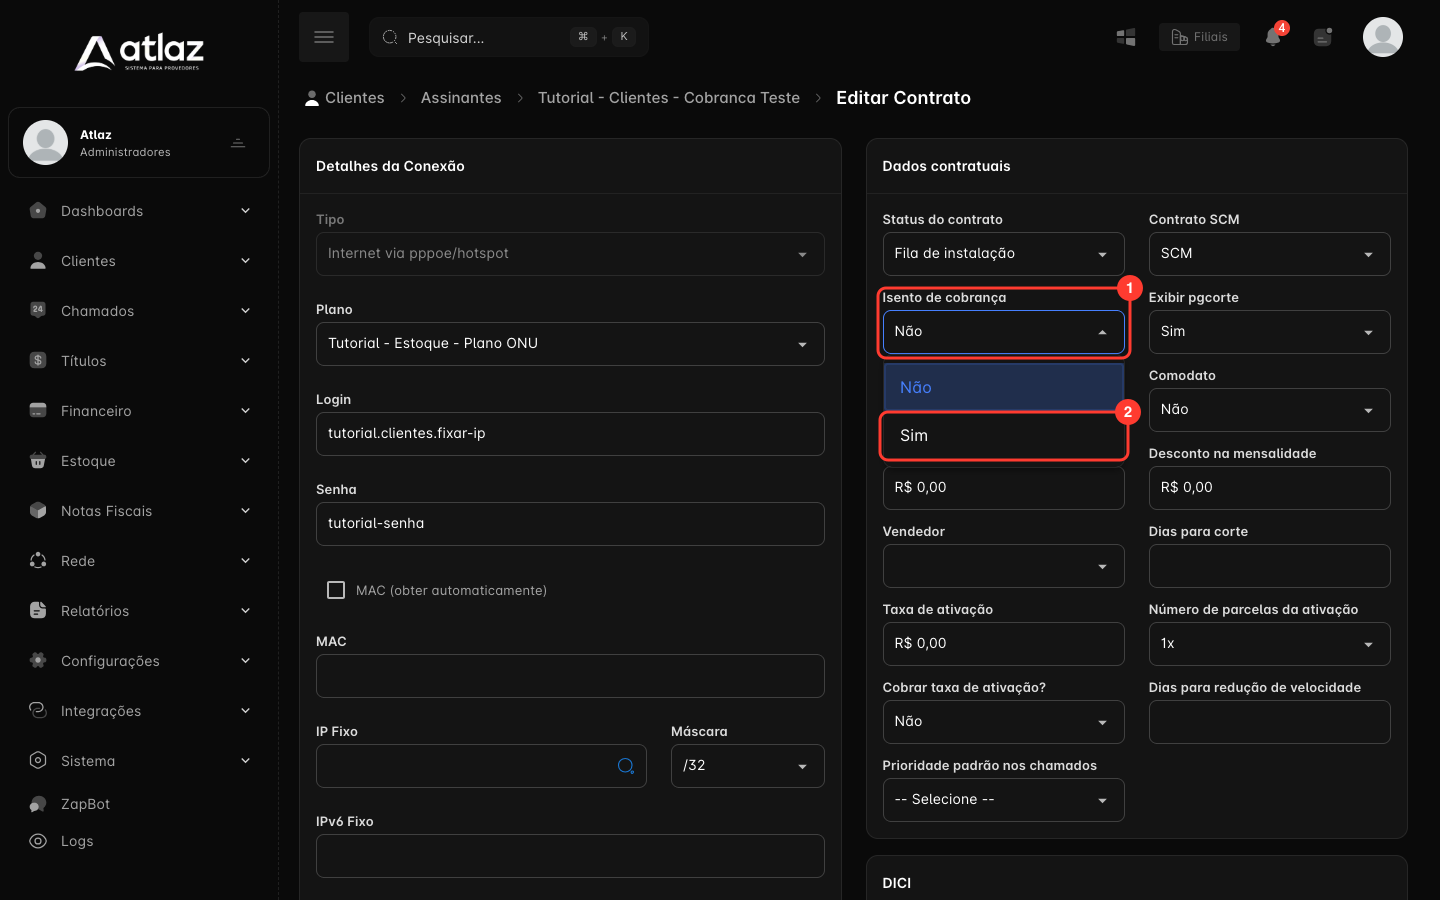The height and width of the screenshot is (900, 1440).
Task: Open the Contrato SCM dropdown
Action: pos(1269,254)
